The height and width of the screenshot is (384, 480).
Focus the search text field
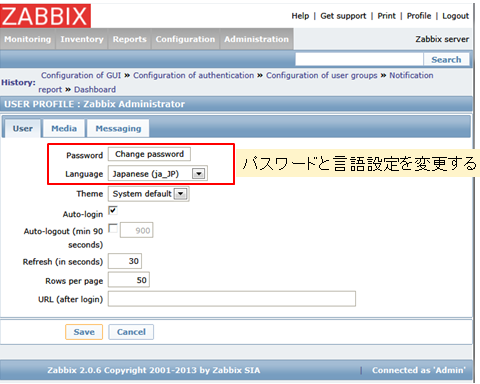click(359, 59)
